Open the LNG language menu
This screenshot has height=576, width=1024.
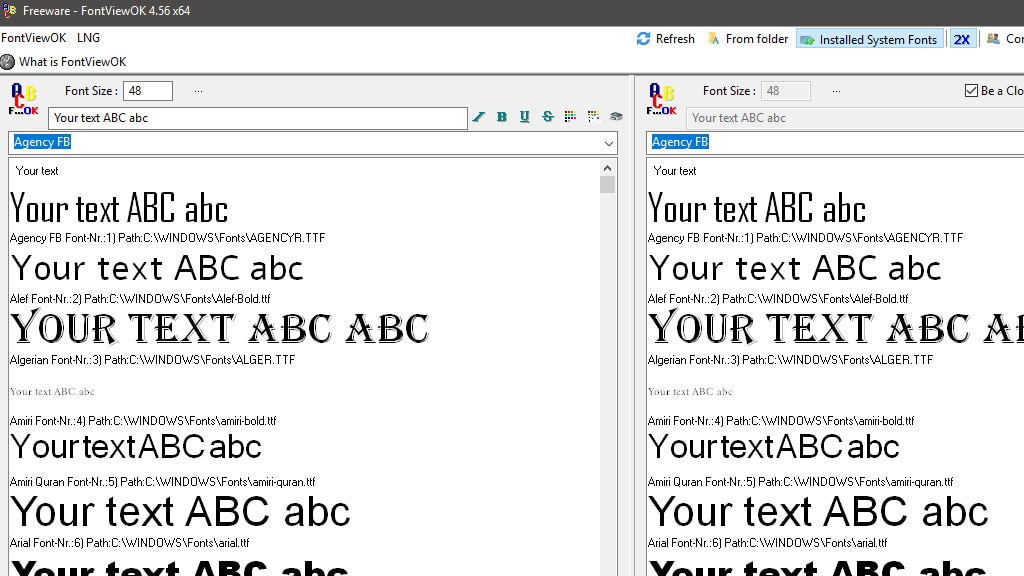[x=88, y=38]
